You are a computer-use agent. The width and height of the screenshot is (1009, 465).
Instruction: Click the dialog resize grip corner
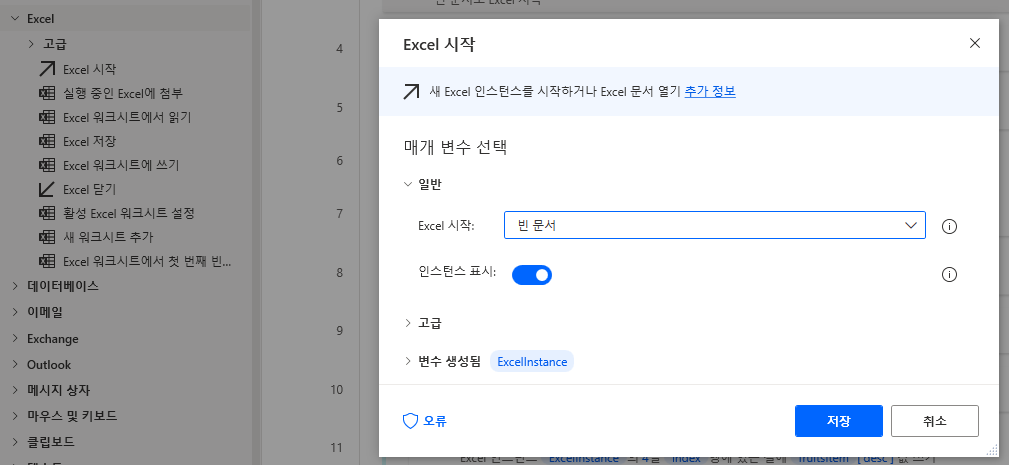[992, 450]
